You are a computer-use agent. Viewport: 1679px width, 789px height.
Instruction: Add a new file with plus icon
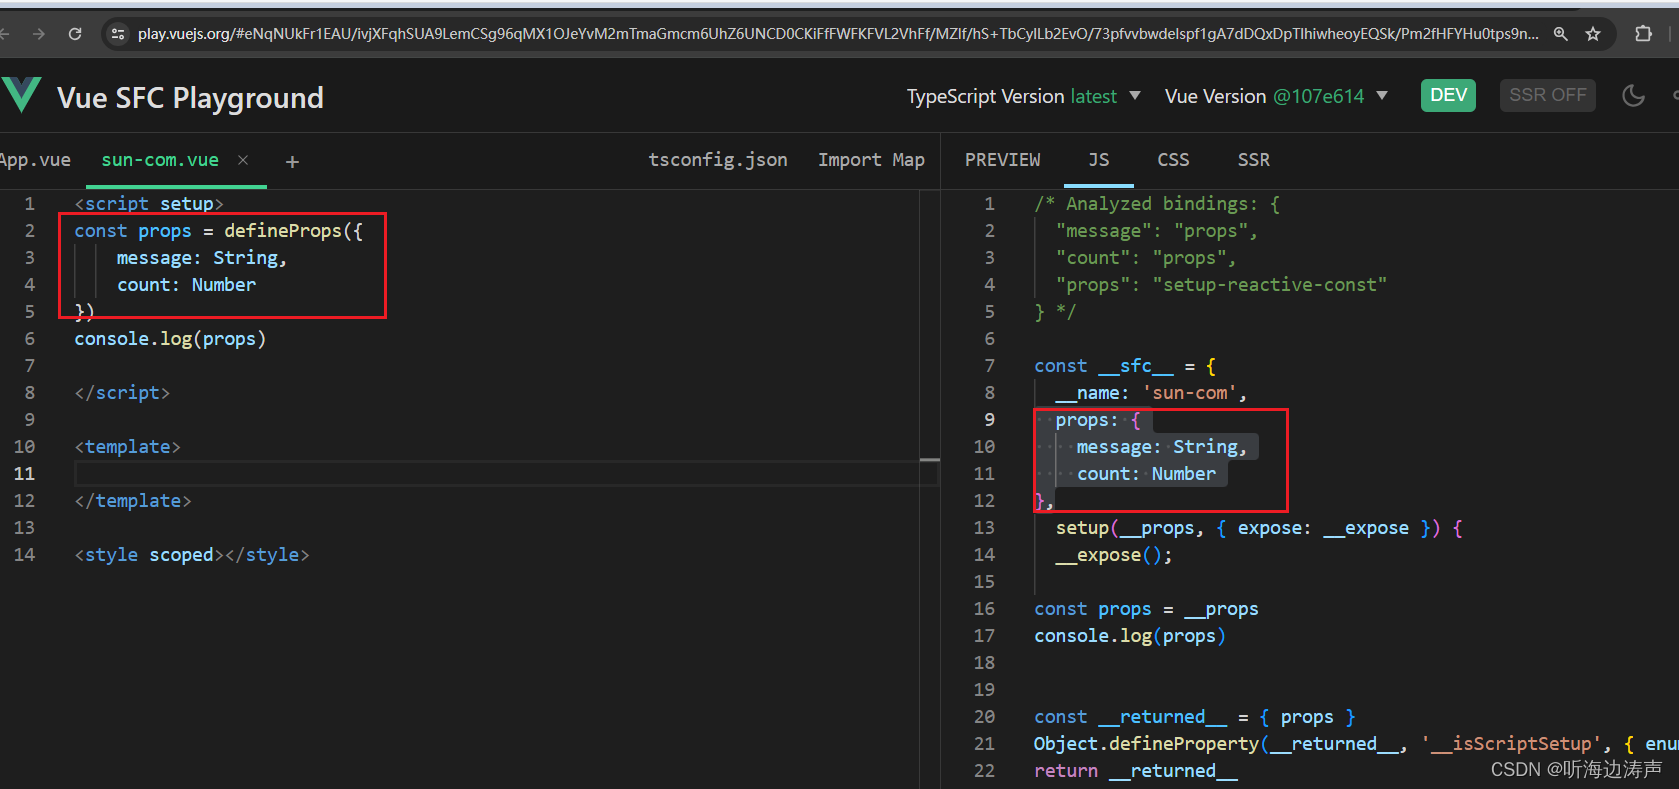292,161
